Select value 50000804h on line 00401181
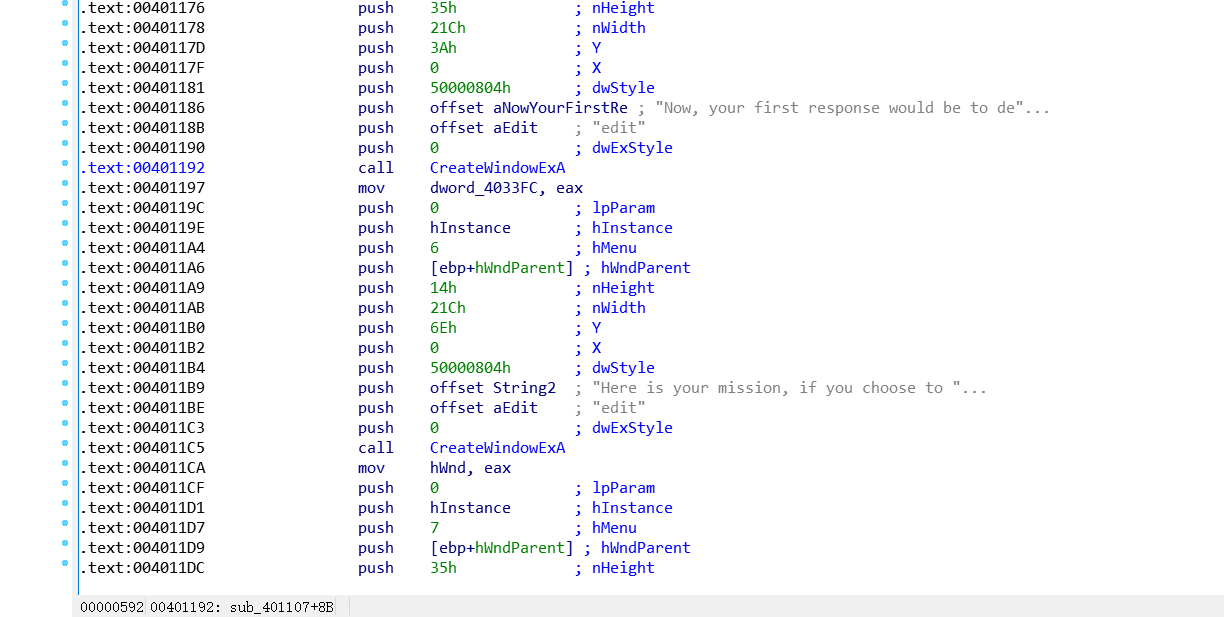The height and width of the screenshot is (617, 1224). tap(470, 88)
